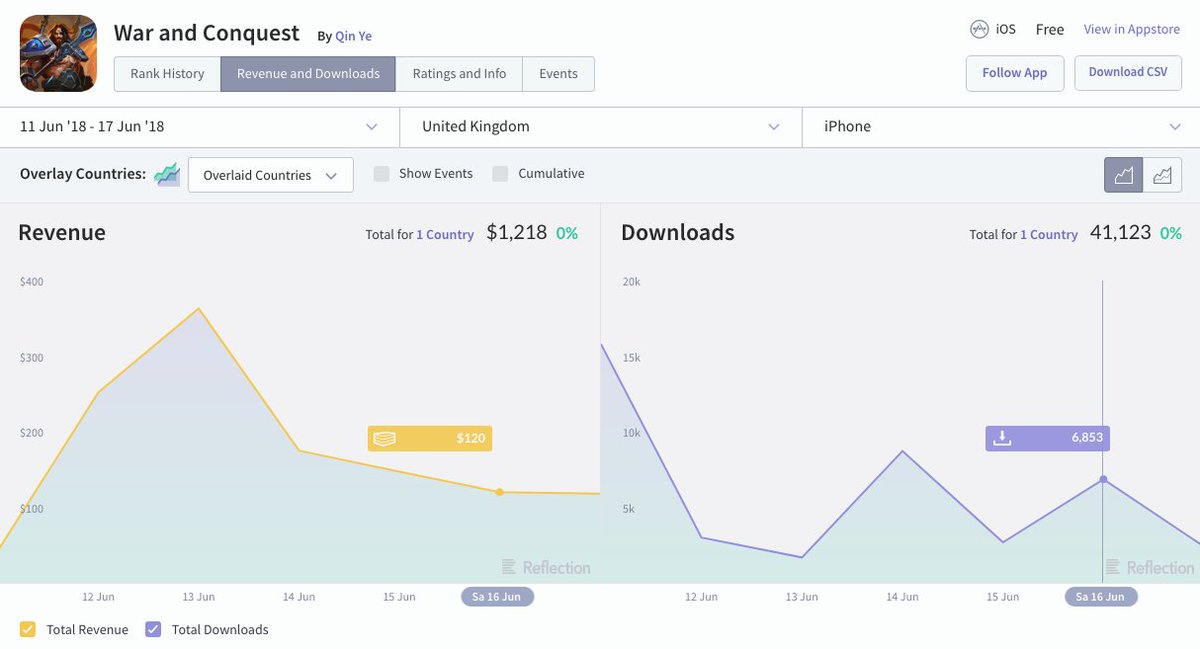Image resolution: width=1200 pixels, height=649 pixels.
Task: Enable the Cumulative checkbox
Action: coord(500,174)
